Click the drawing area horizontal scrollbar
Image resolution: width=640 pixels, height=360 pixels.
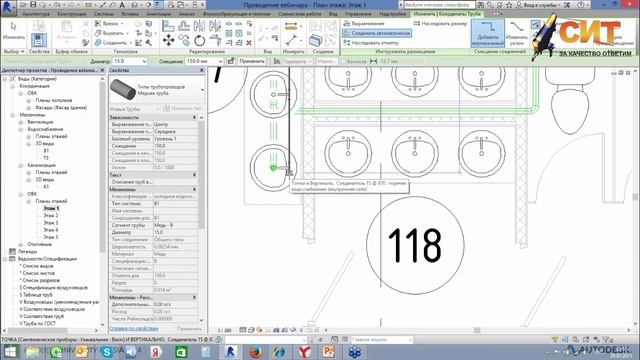click(477, 330)
